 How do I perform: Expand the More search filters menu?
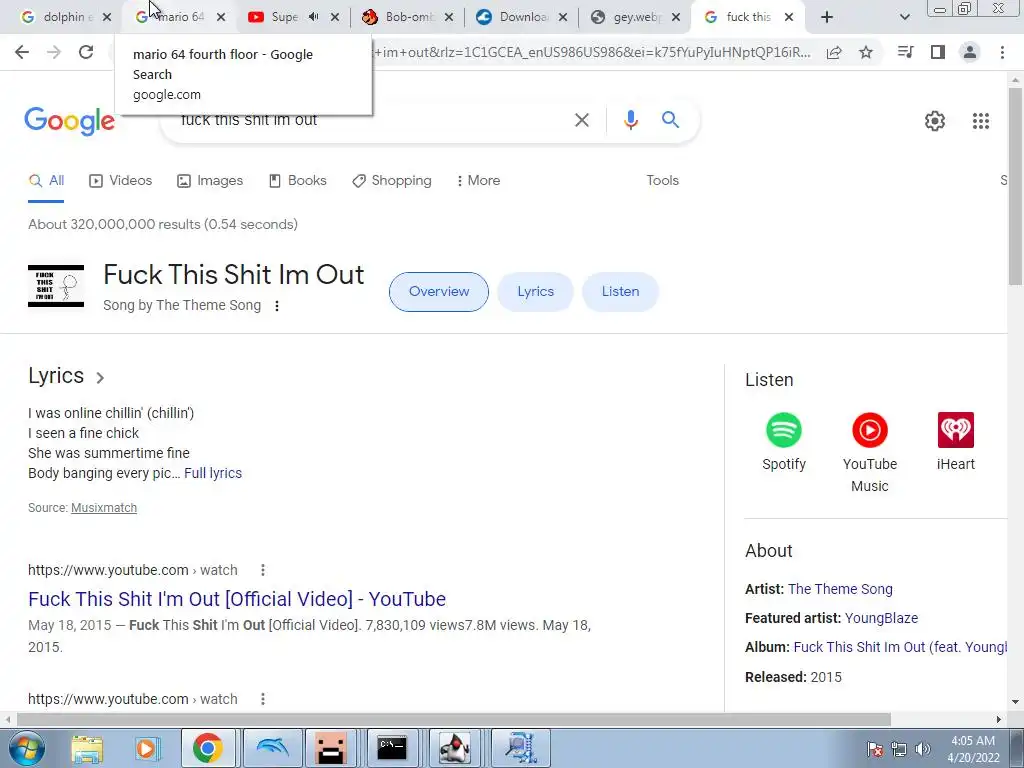479,180
